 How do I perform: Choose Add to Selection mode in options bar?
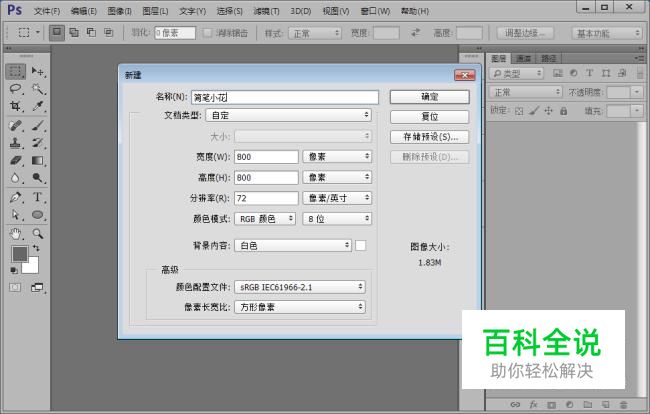coord(74,32)
